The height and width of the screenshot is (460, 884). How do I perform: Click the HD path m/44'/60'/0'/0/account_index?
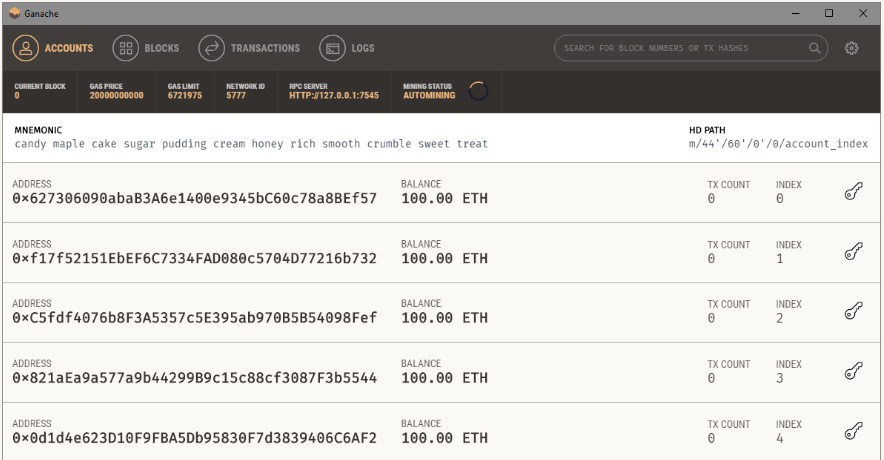tap(778, 144)
